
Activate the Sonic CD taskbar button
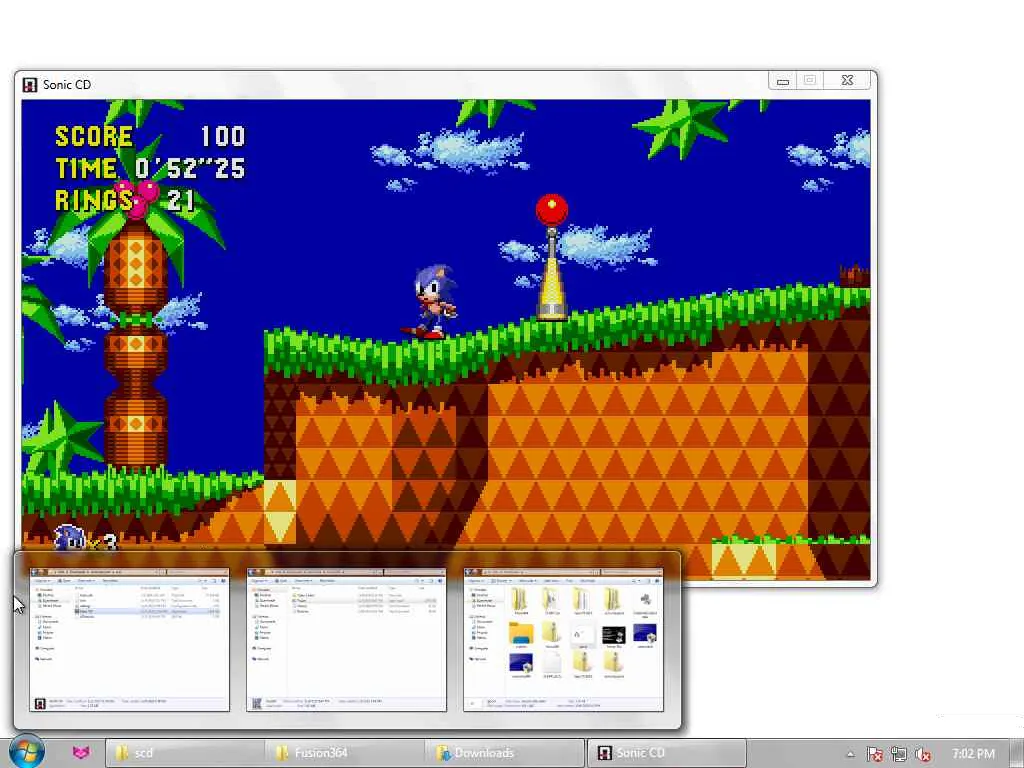click(667, 753)
